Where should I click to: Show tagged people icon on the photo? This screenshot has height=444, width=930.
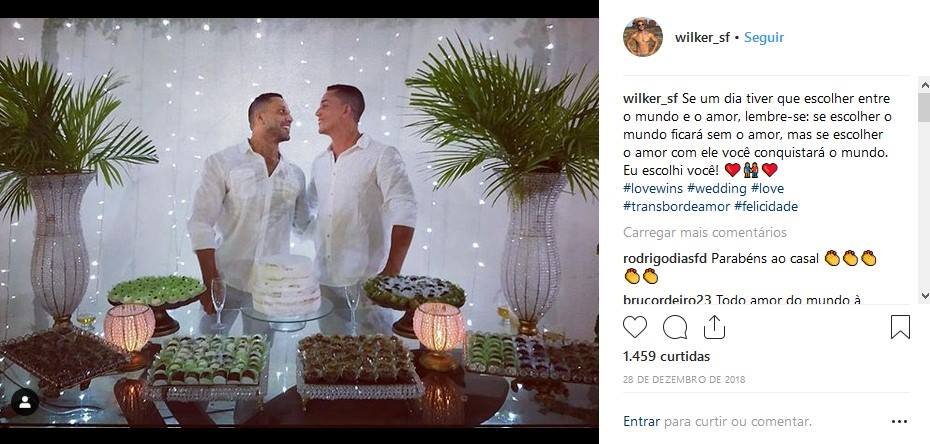coord(25,402)
